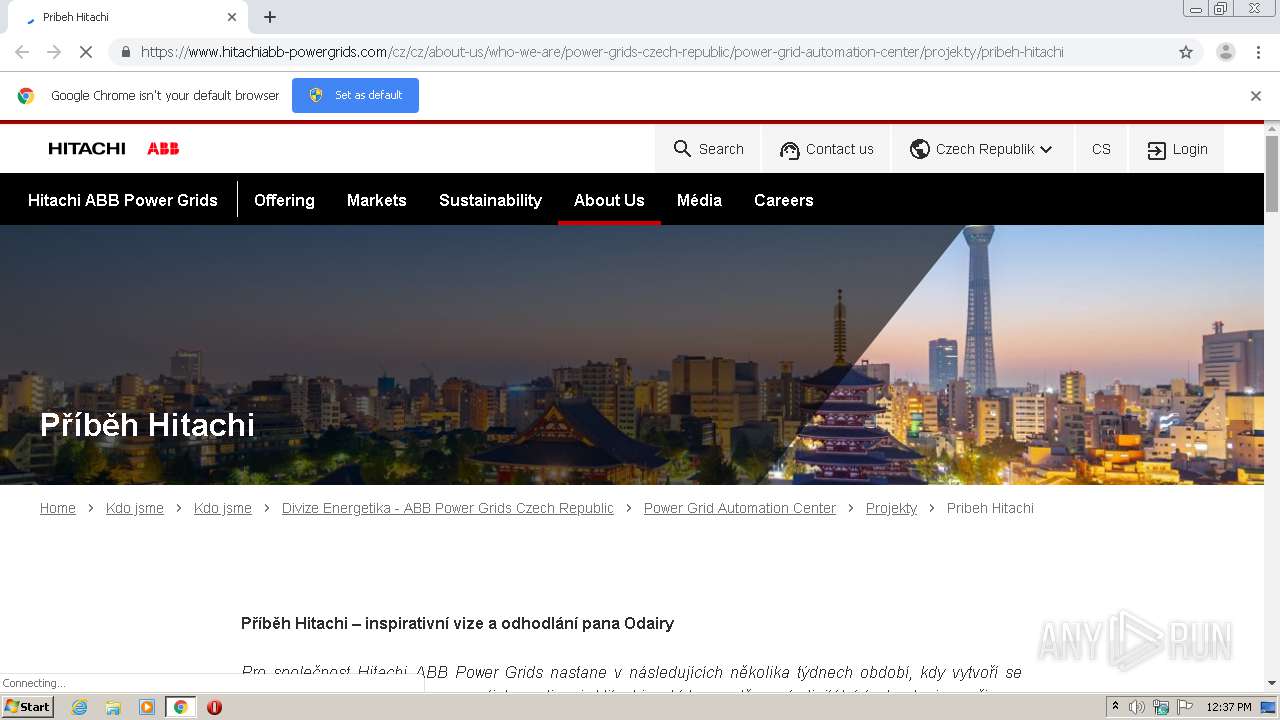Open the Markets menu
The height and width of the screenshot is (720, 1280).
[x=377, y=200]
